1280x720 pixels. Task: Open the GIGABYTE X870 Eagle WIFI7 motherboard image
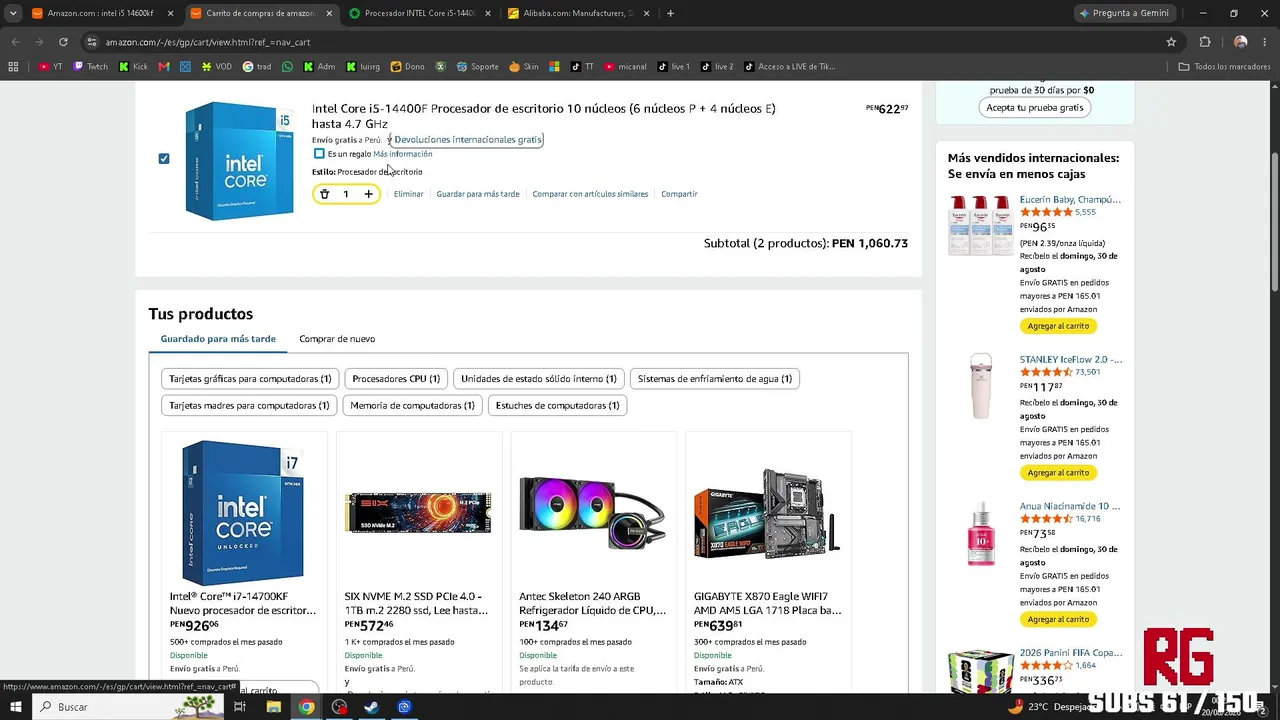click(x=768, y=512)
